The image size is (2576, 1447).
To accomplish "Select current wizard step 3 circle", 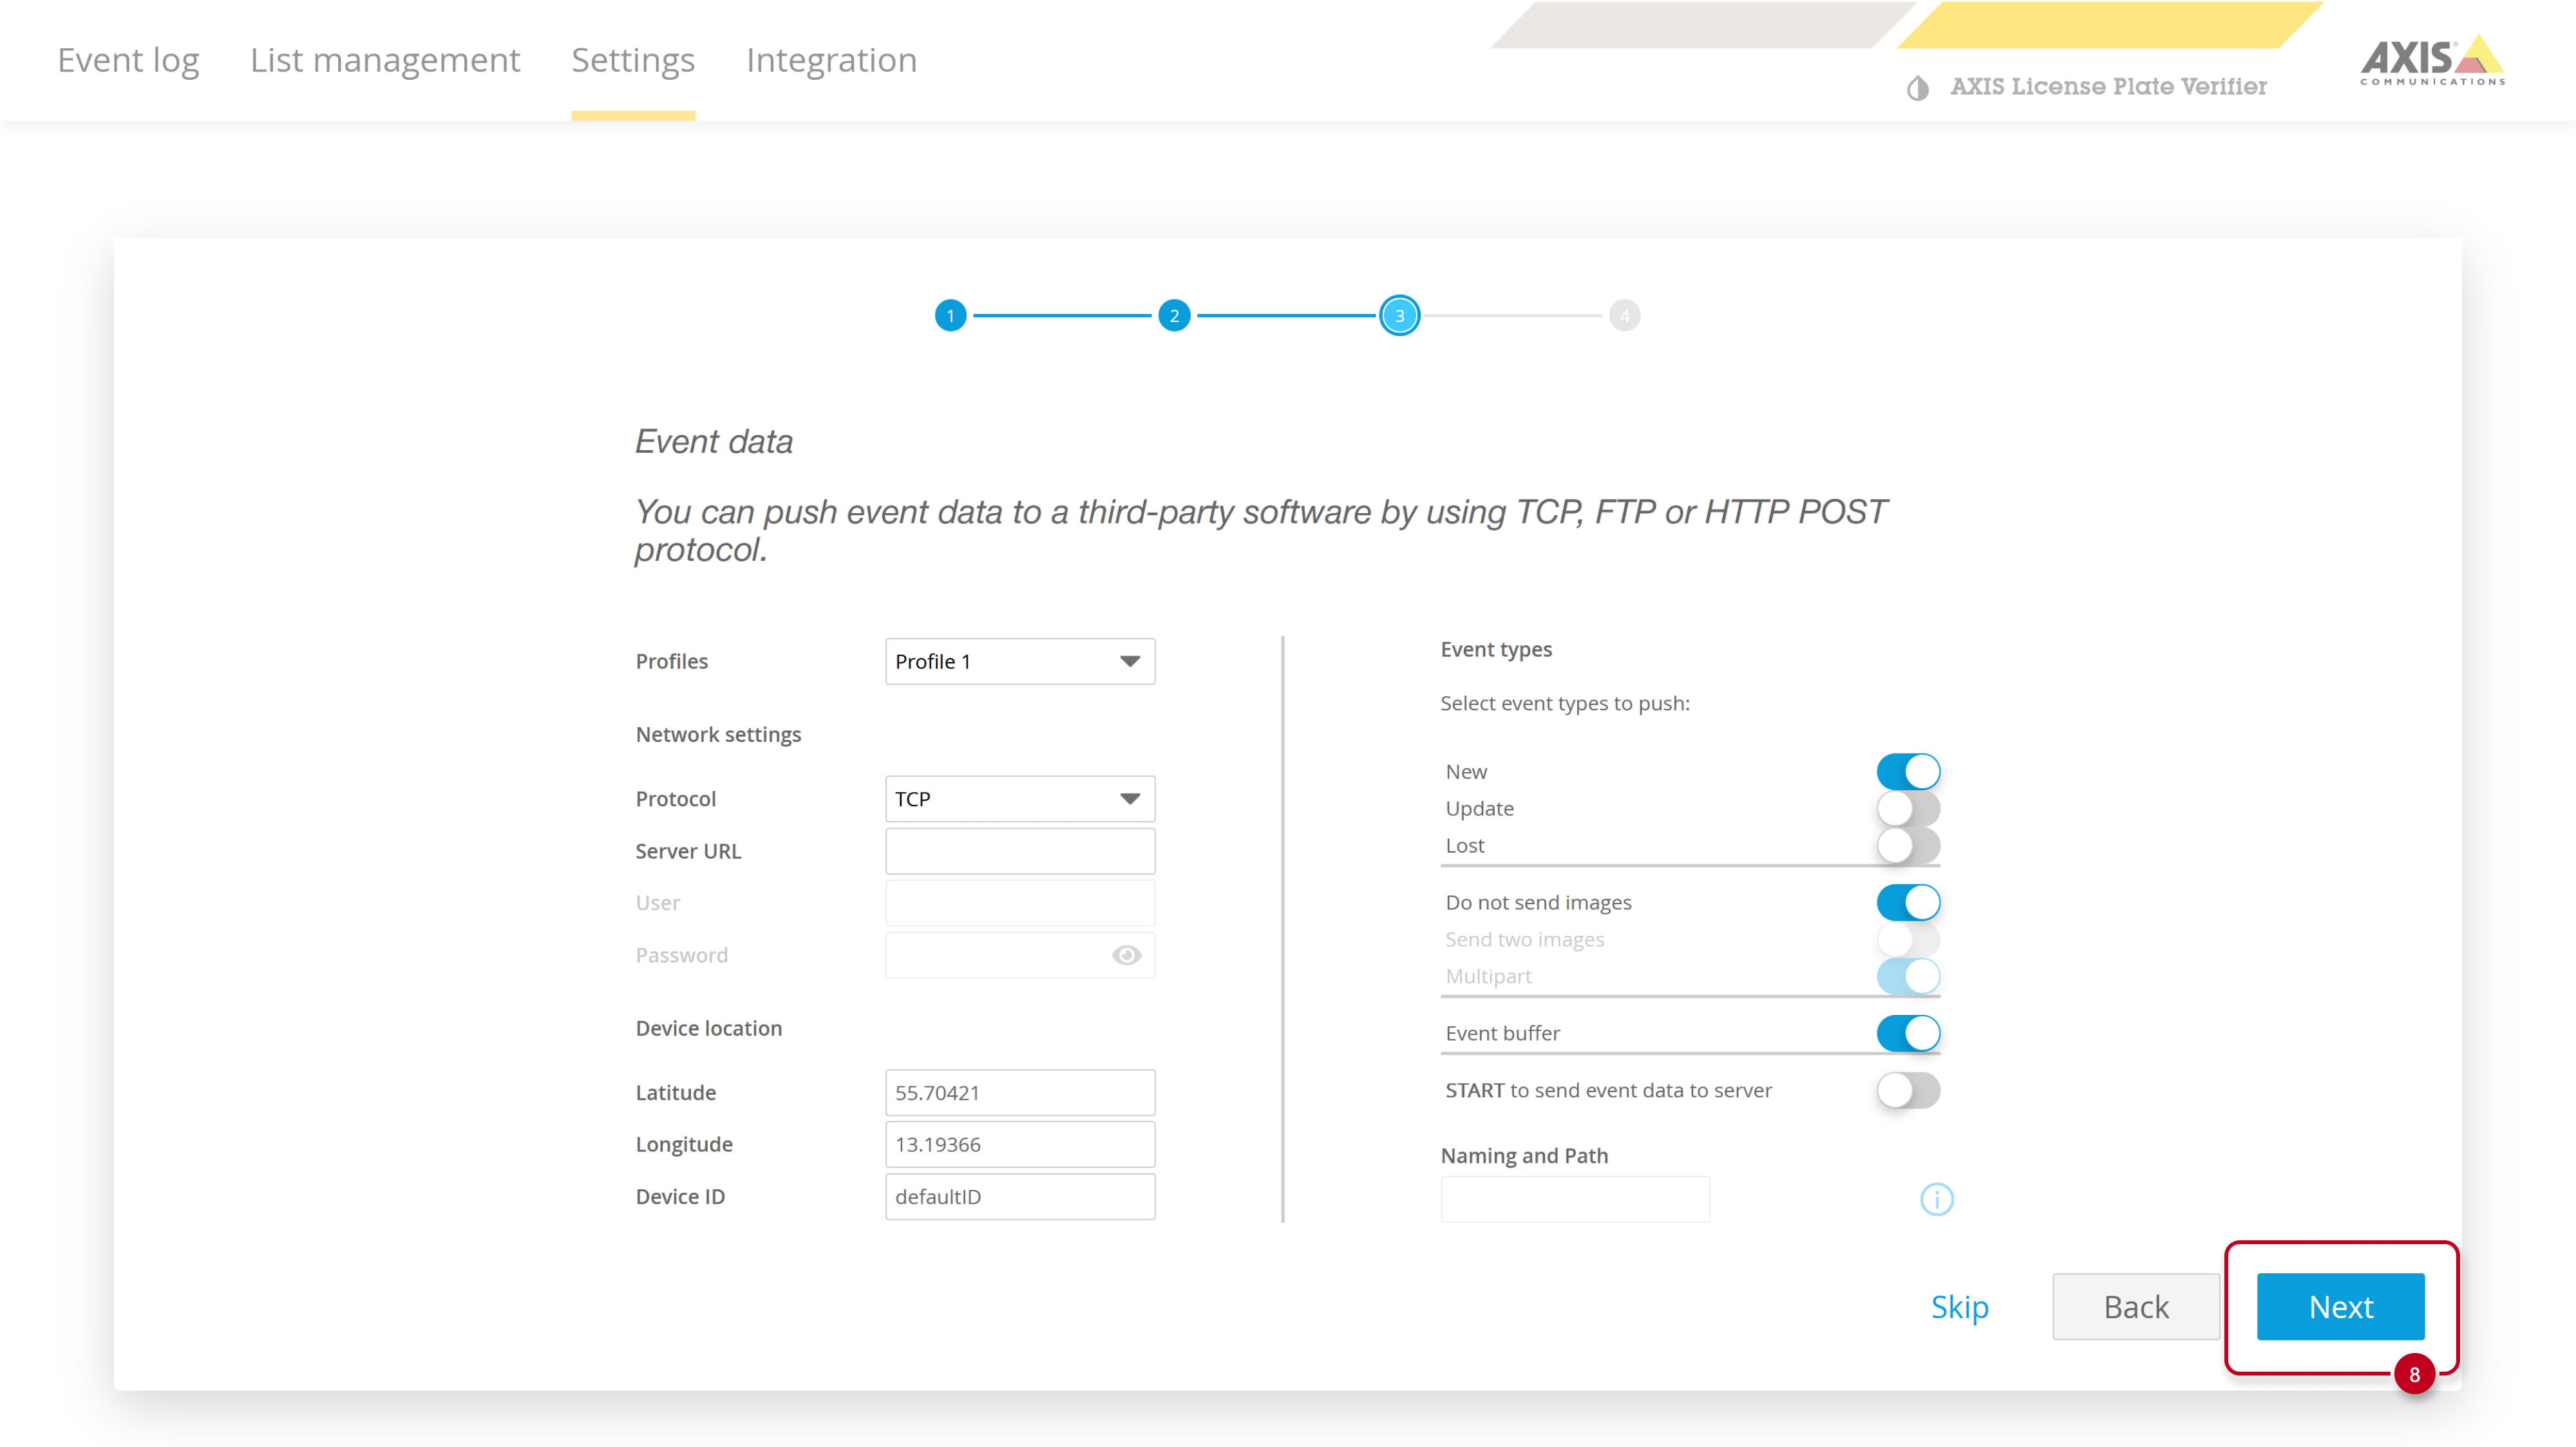I will pos(1399,316).
